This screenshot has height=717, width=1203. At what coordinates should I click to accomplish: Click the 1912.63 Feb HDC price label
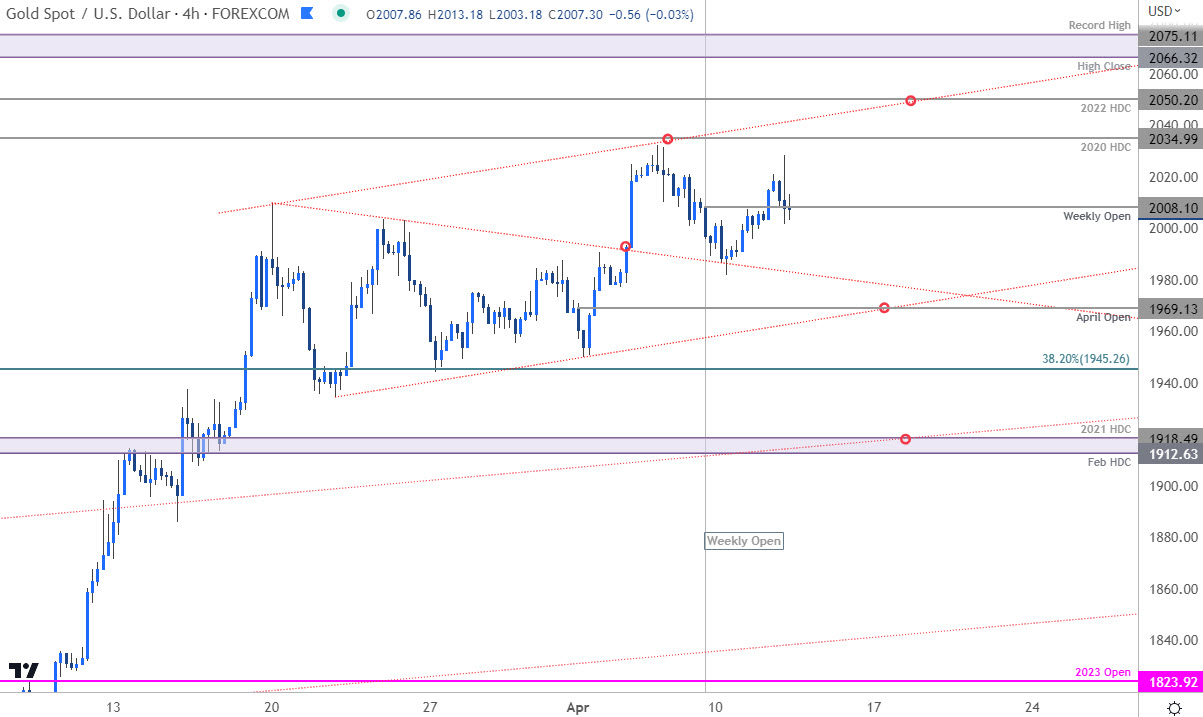[x=1170, y=454]
